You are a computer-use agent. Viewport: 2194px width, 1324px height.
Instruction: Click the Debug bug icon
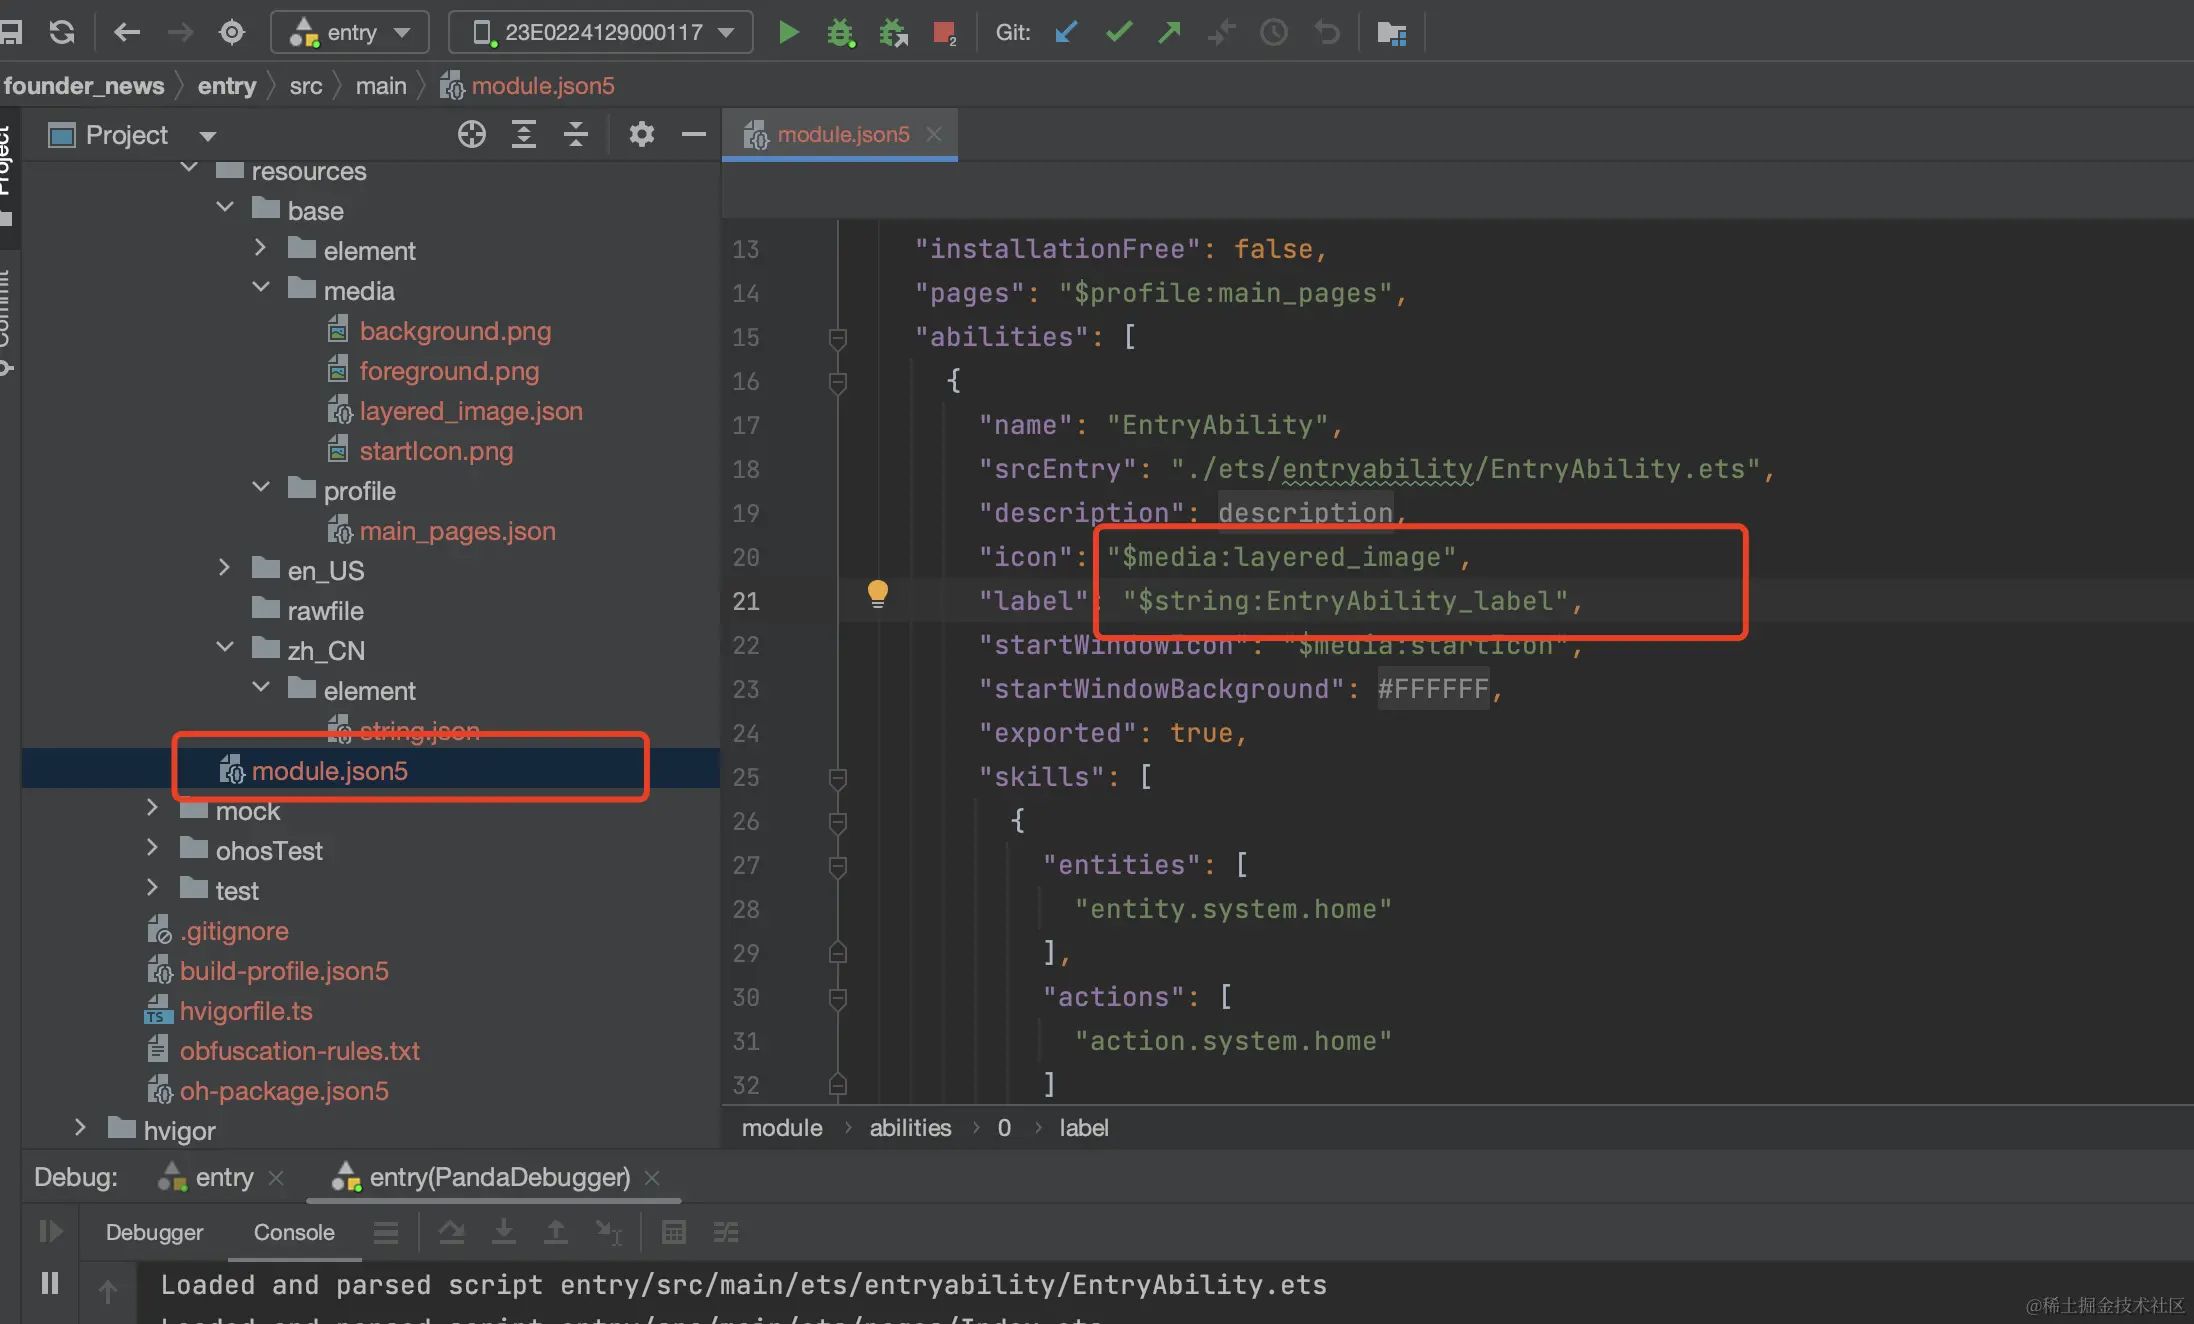[840, 33]
